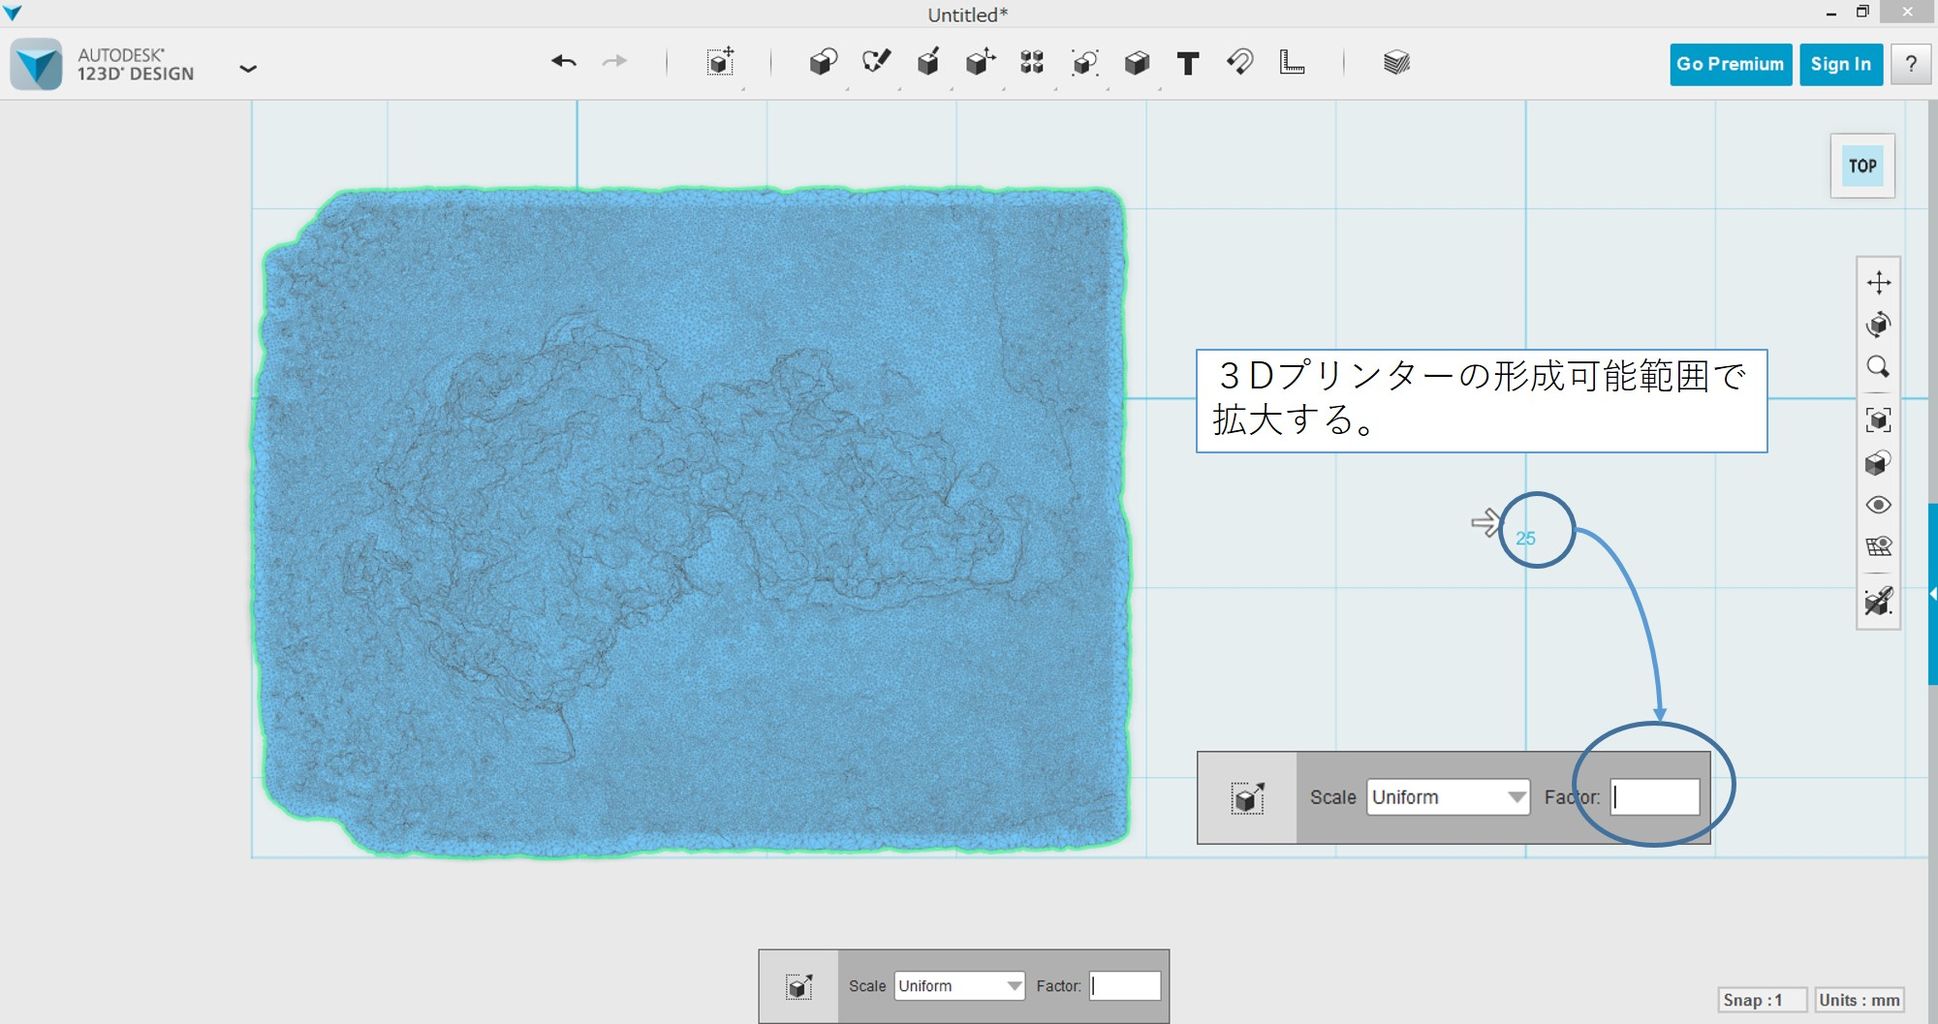Toggle the grid display icon
The width and height of the screenshot is (1938, 1024).
[1878, 546]
